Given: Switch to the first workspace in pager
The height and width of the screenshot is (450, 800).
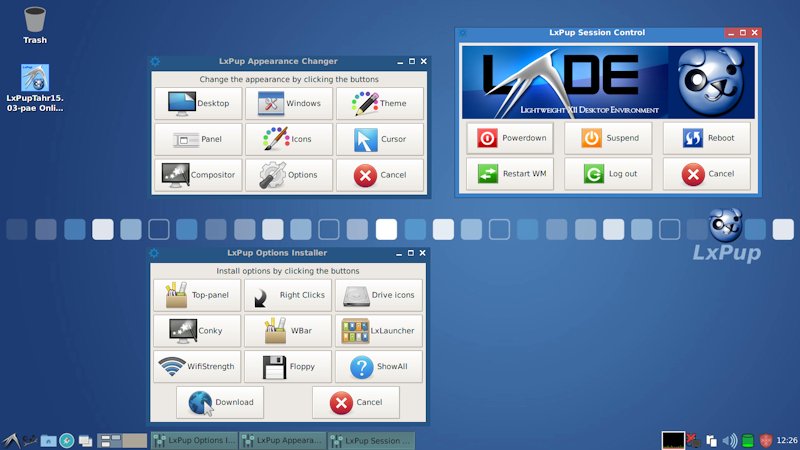Looking at the screenshot, I should pos(110,440).
